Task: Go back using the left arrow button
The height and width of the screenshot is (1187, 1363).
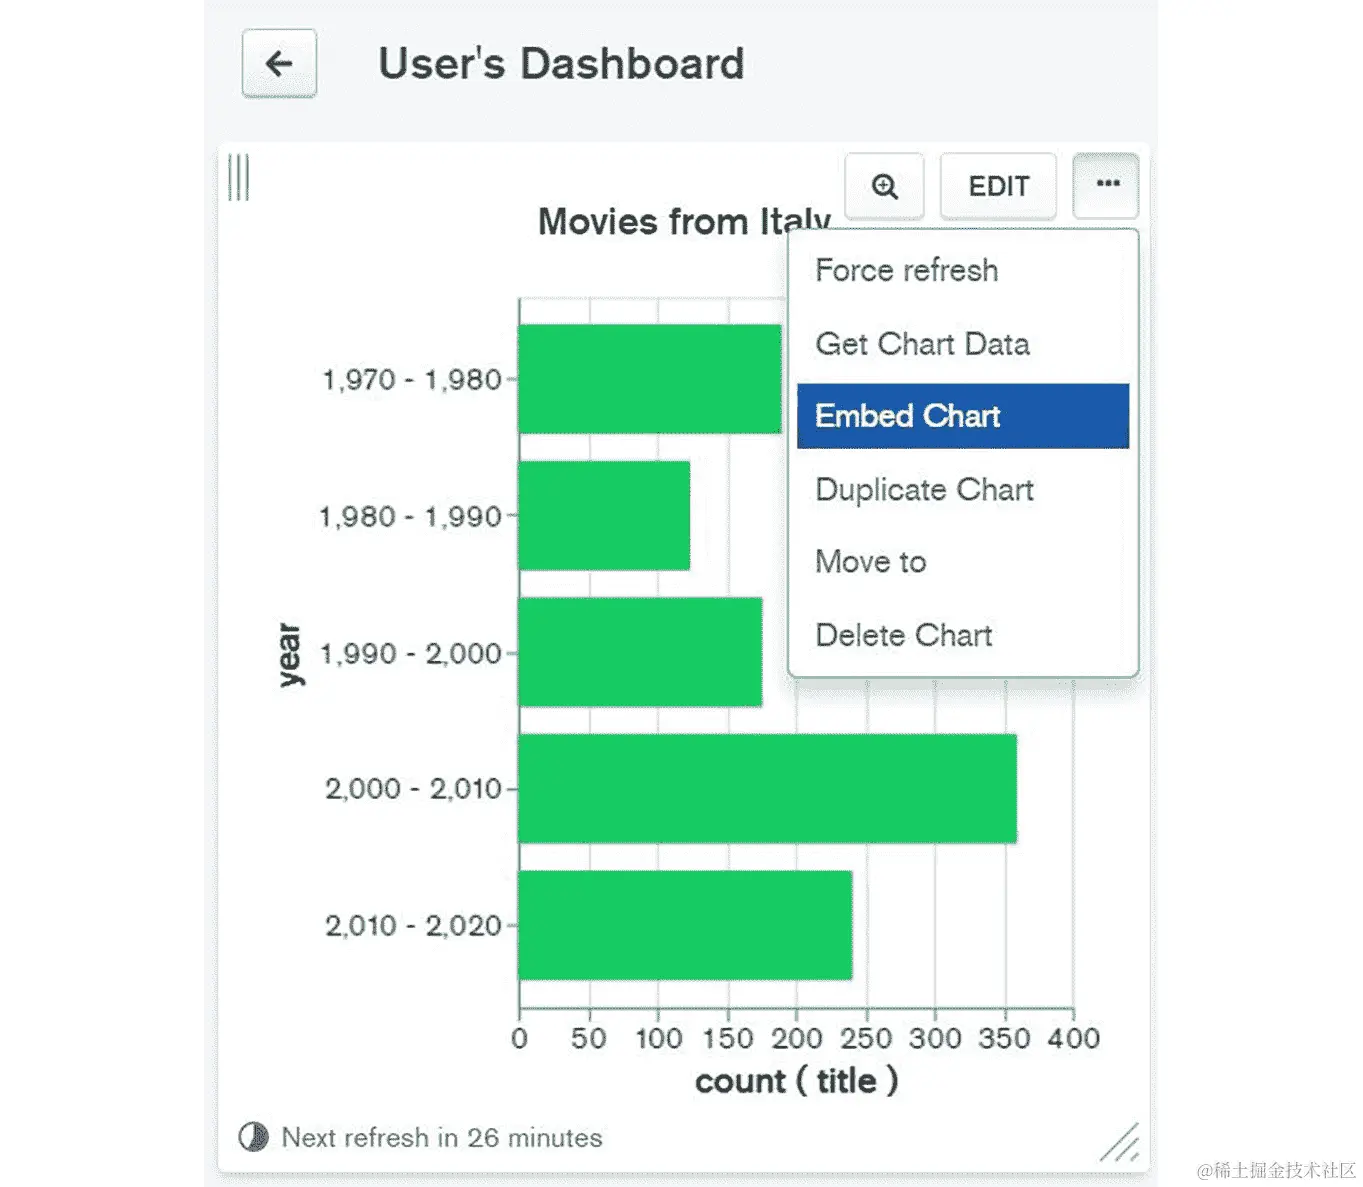Action: pos(279,64)
